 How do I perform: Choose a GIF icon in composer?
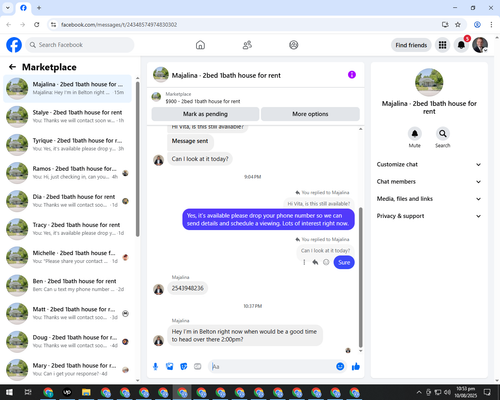(198, 367)
